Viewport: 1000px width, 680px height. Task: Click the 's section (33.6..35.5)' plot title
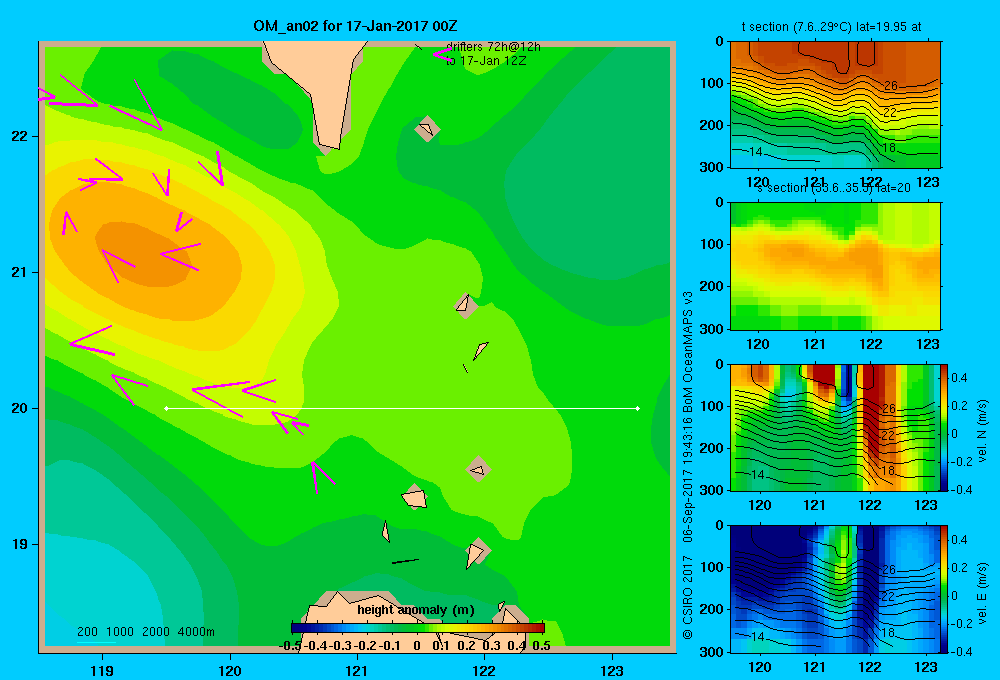pos(834,188)
